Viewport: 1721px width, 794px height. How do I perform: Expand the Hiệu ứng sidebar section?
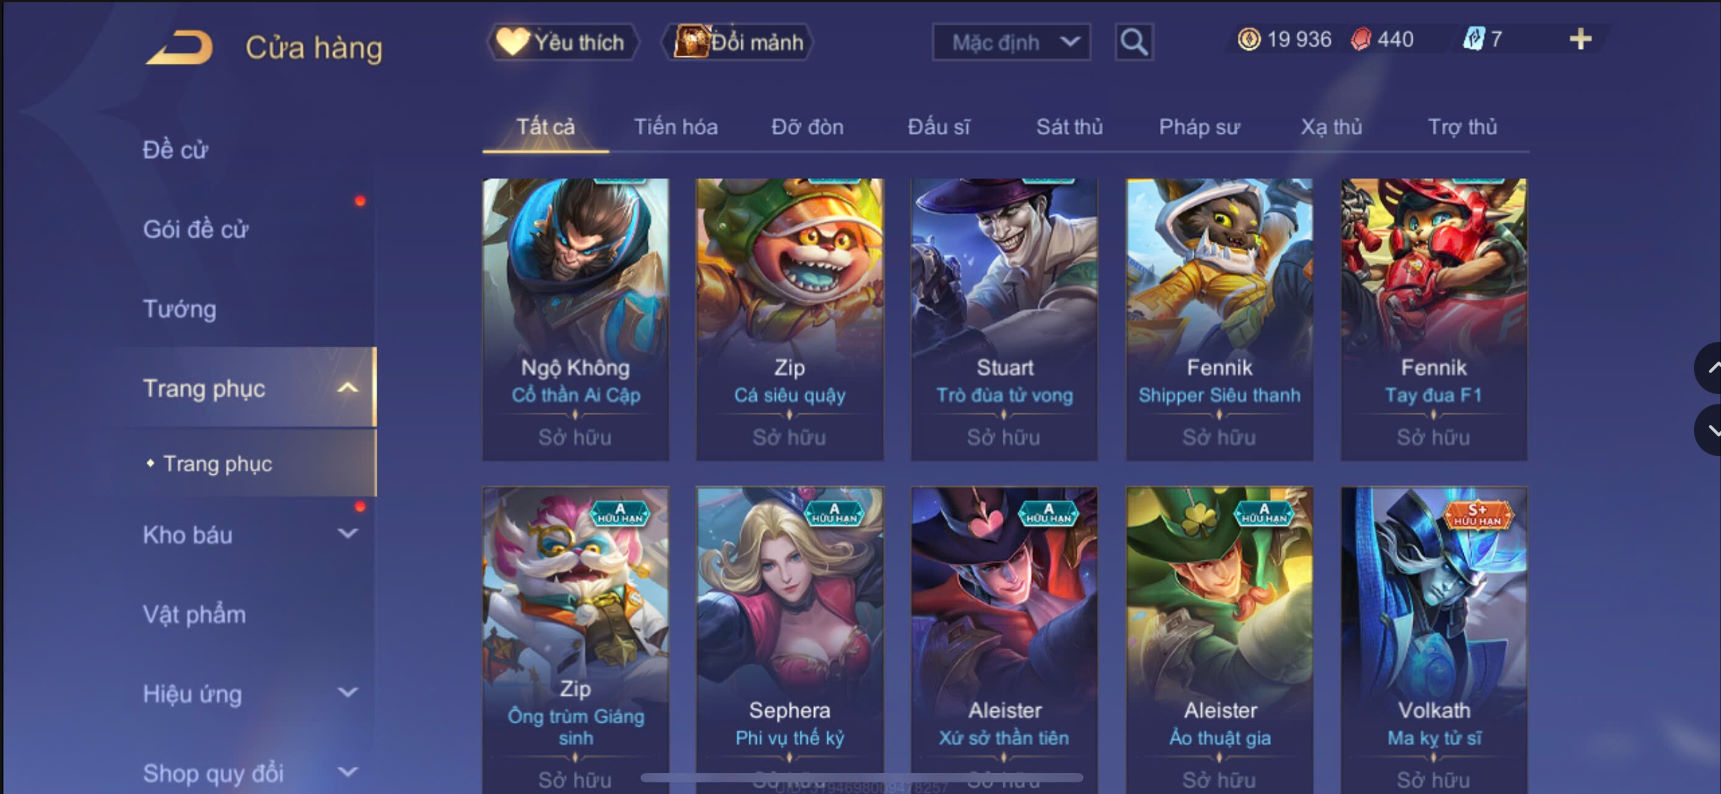pos(347,693)
